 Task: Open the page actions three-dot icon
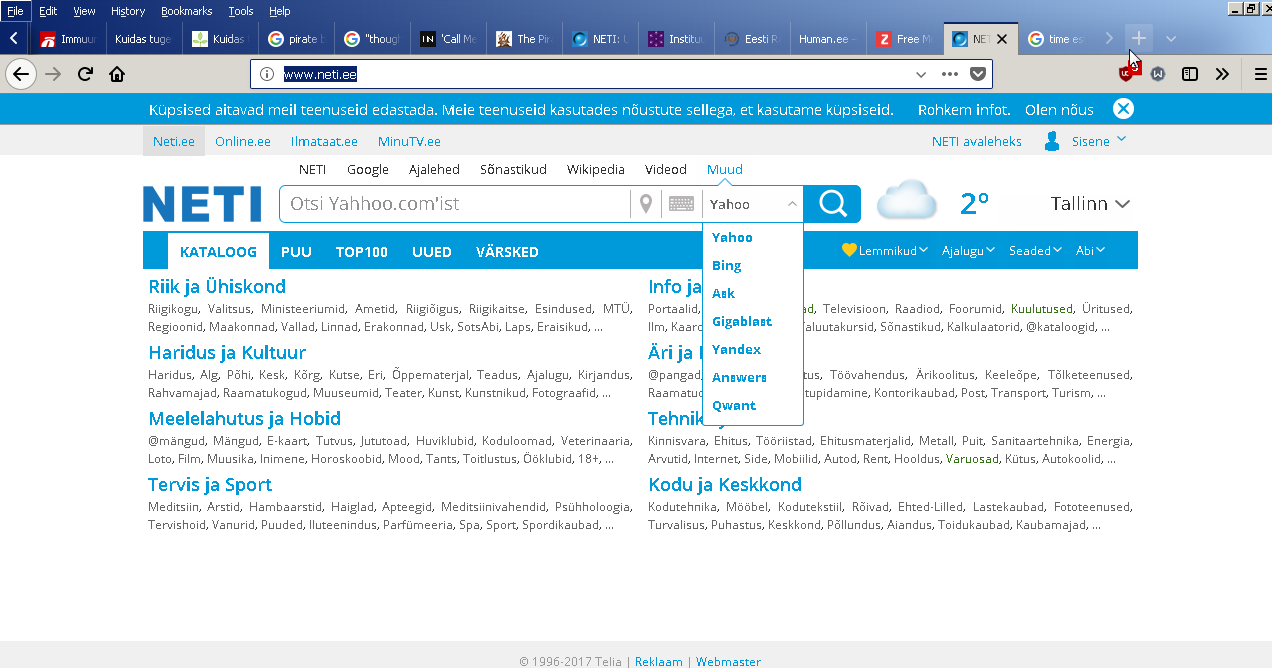(x=950, y=74)
